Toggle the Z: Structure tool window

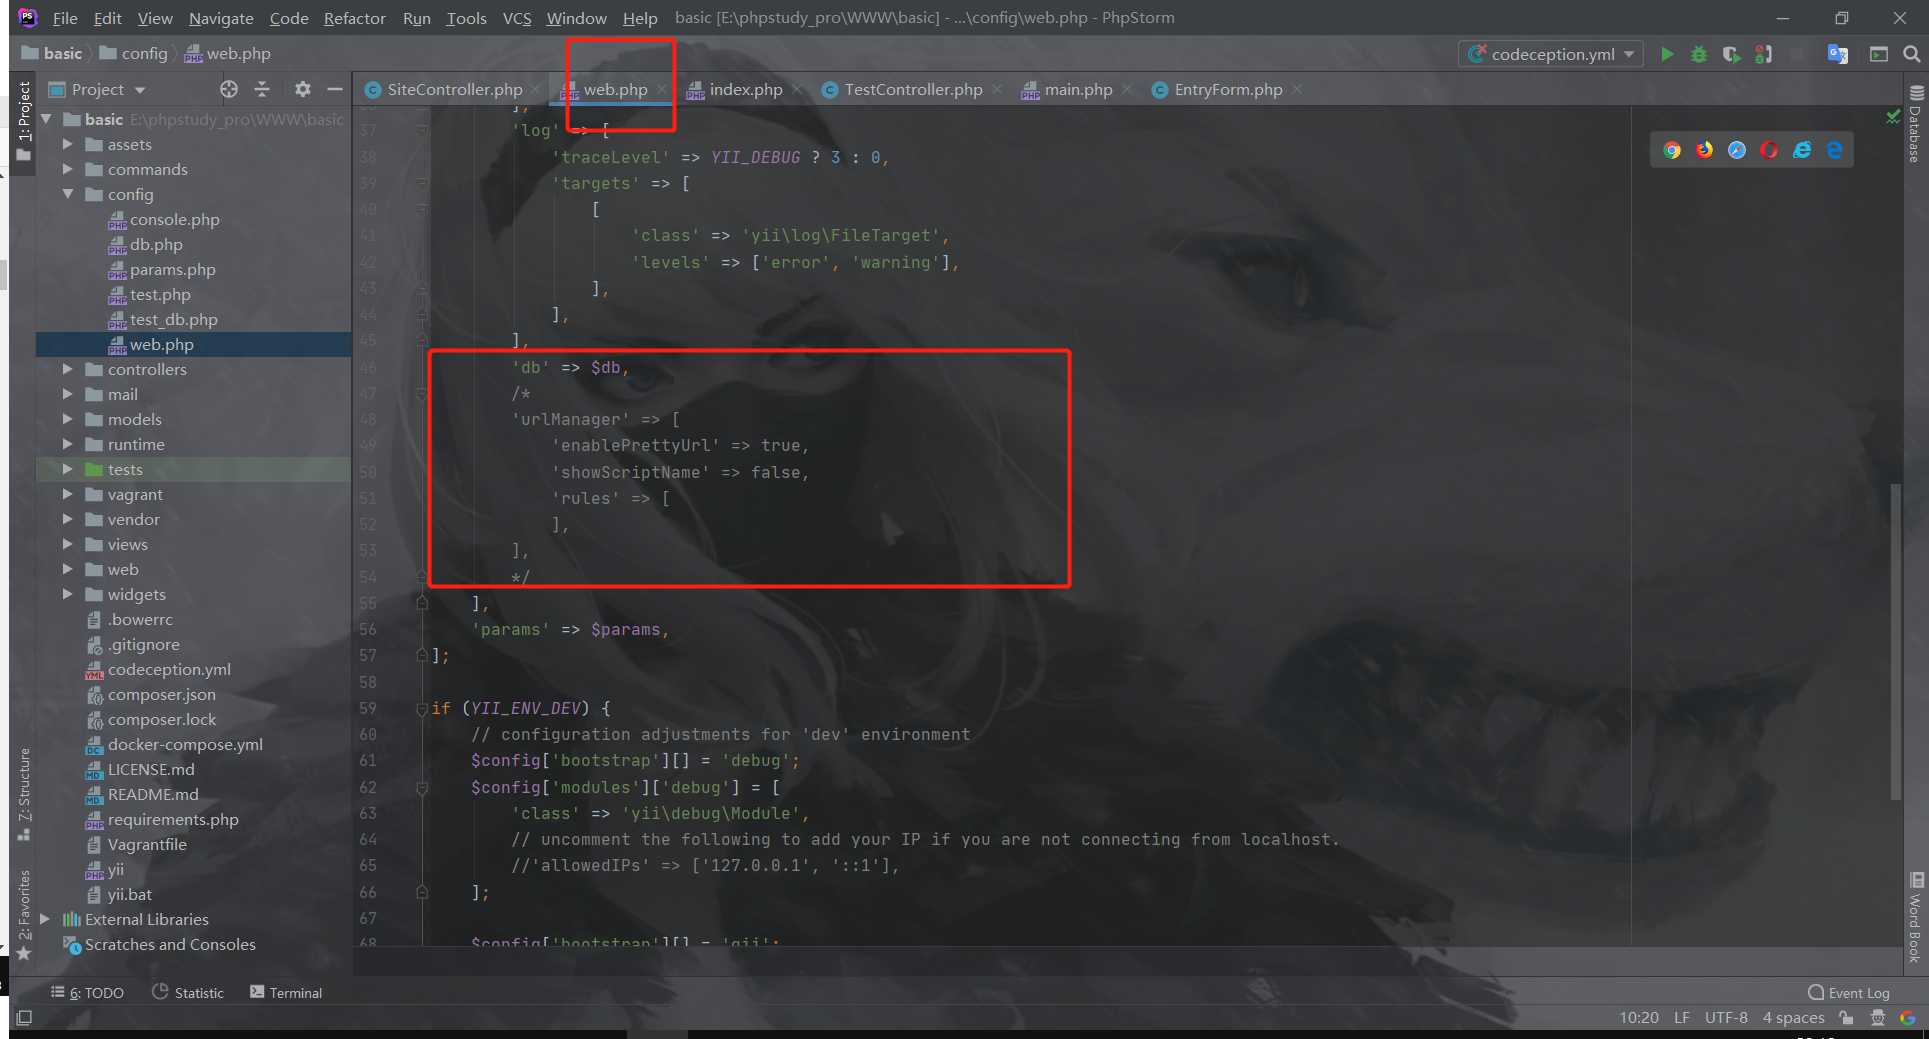24,795
